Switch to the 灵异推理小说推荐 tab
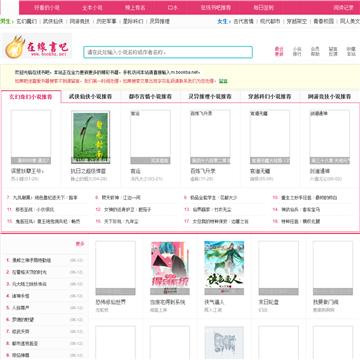 point(210,97)
